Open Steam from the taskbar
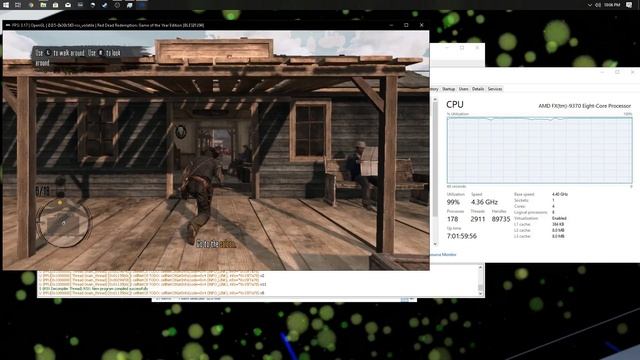The width and height of the screenshot is (640, 360). 93,5
